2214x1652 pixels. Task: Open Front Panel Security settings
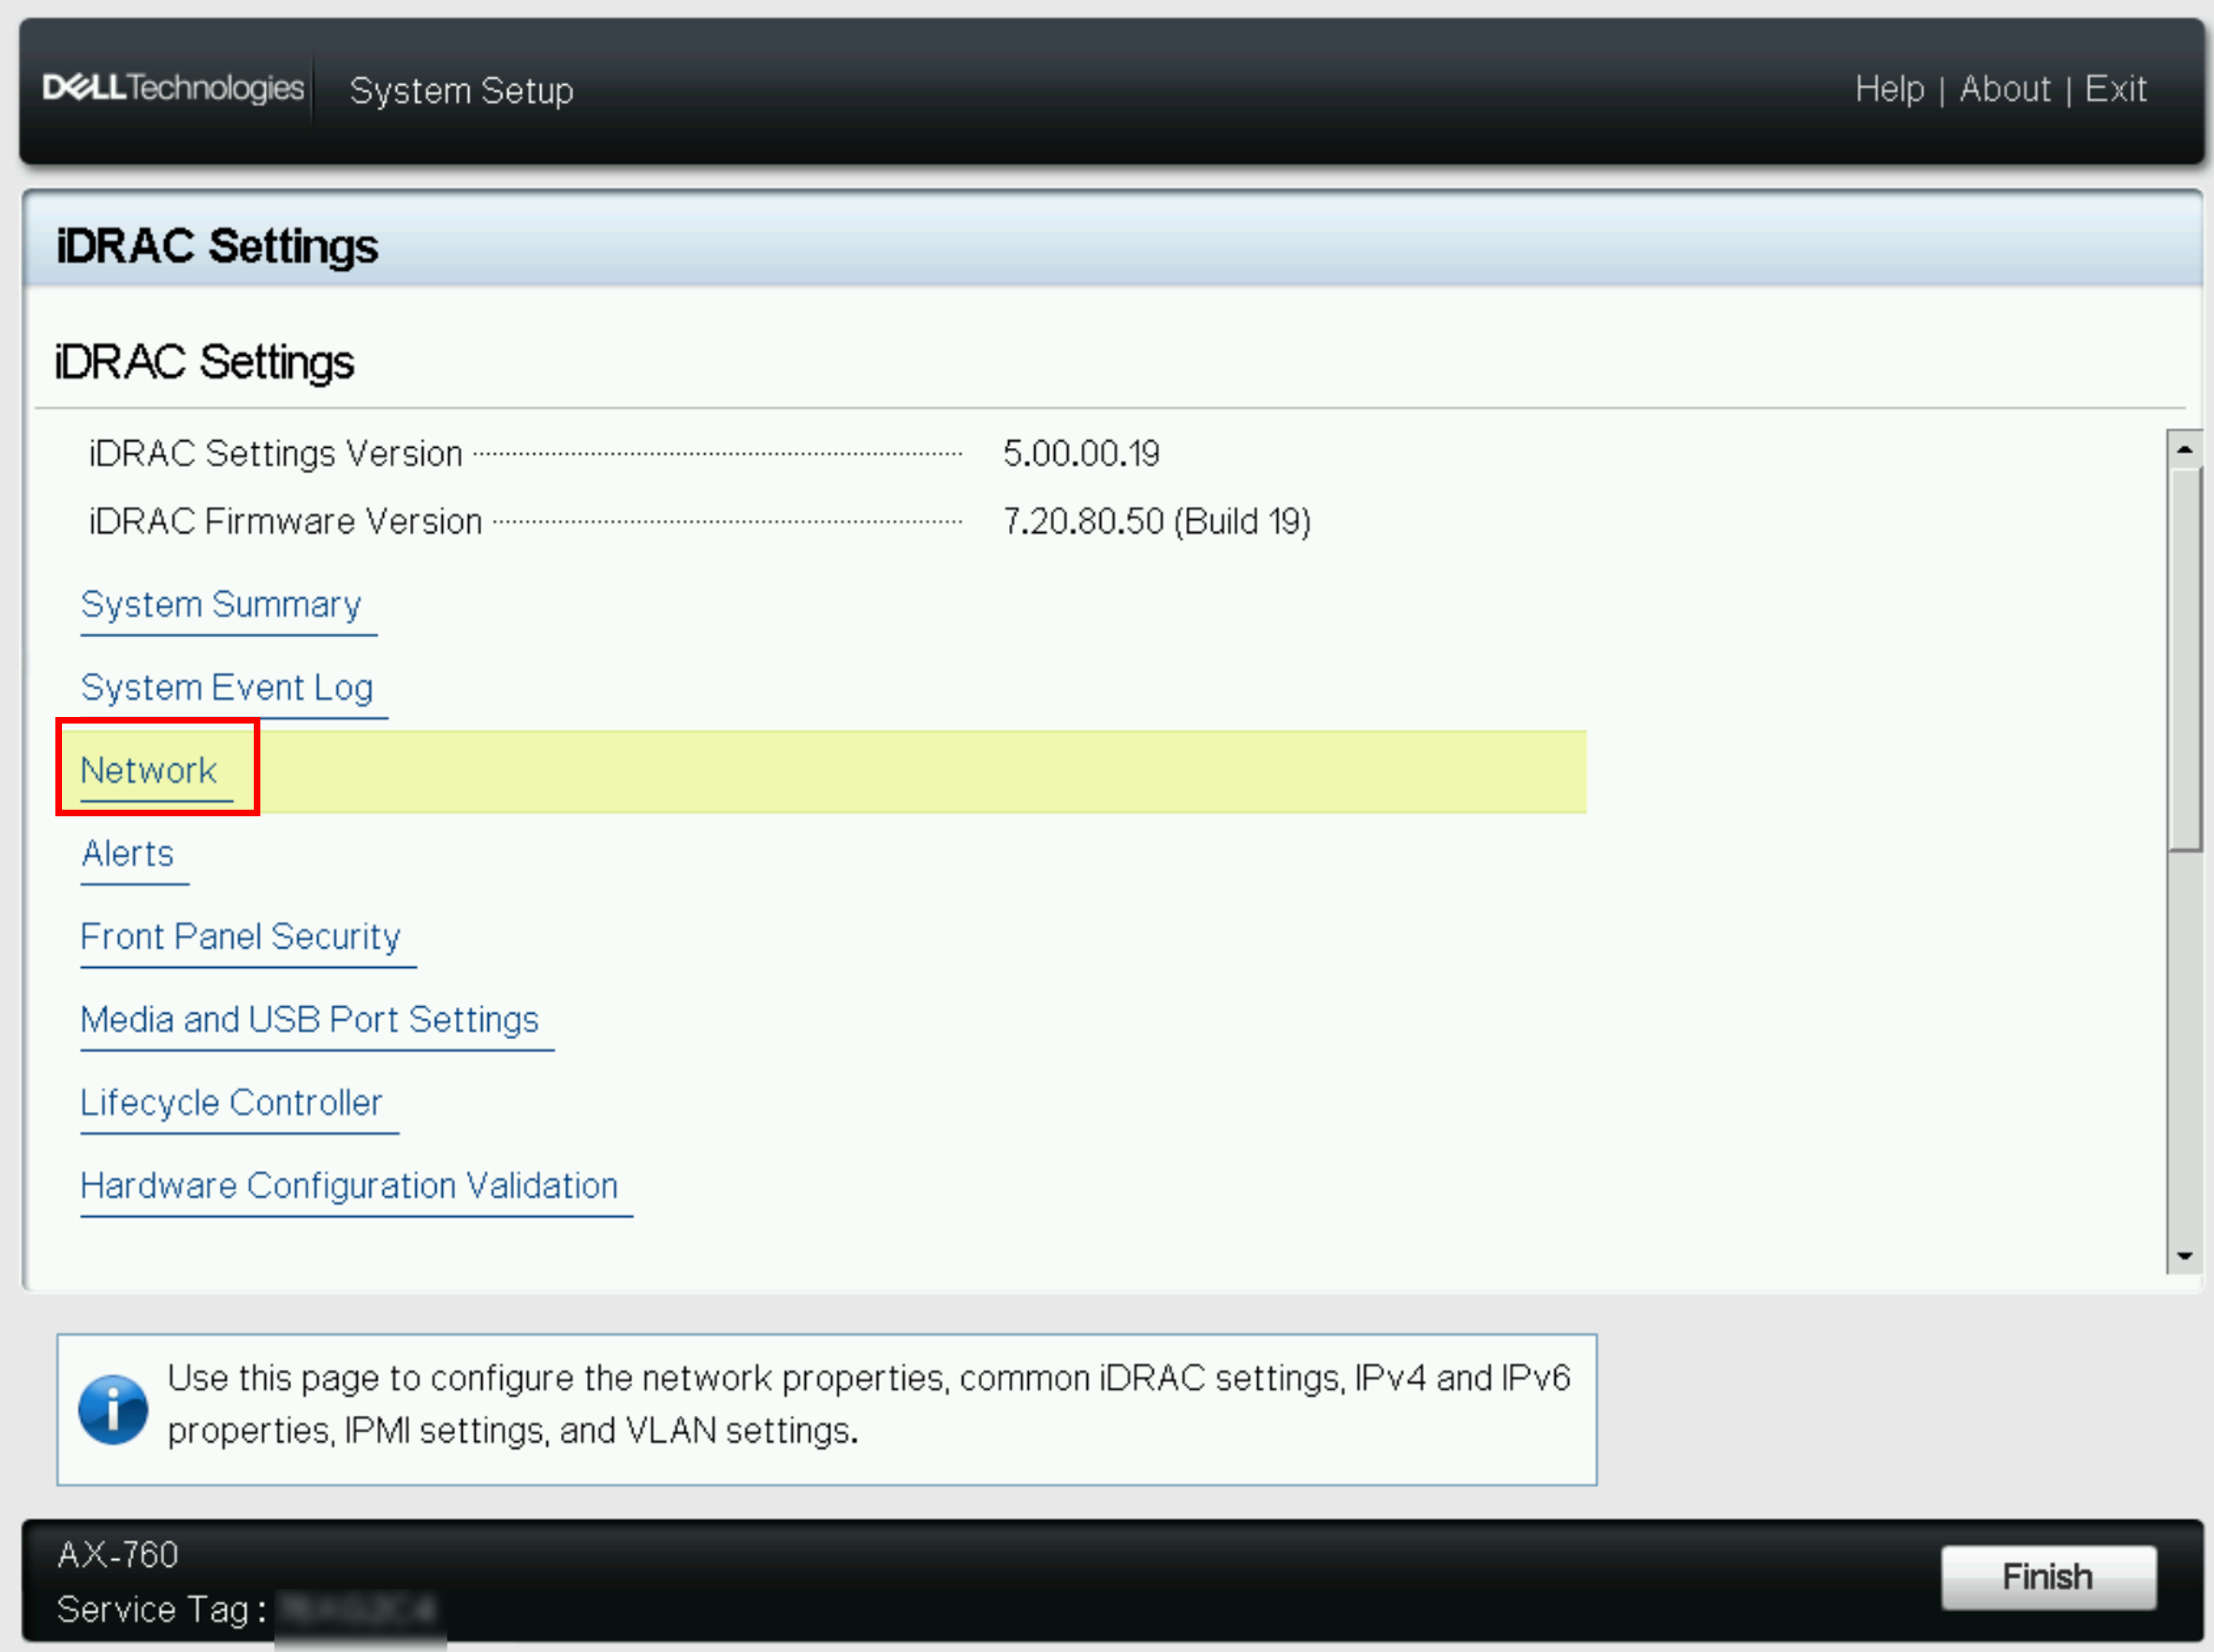(240, 937)
